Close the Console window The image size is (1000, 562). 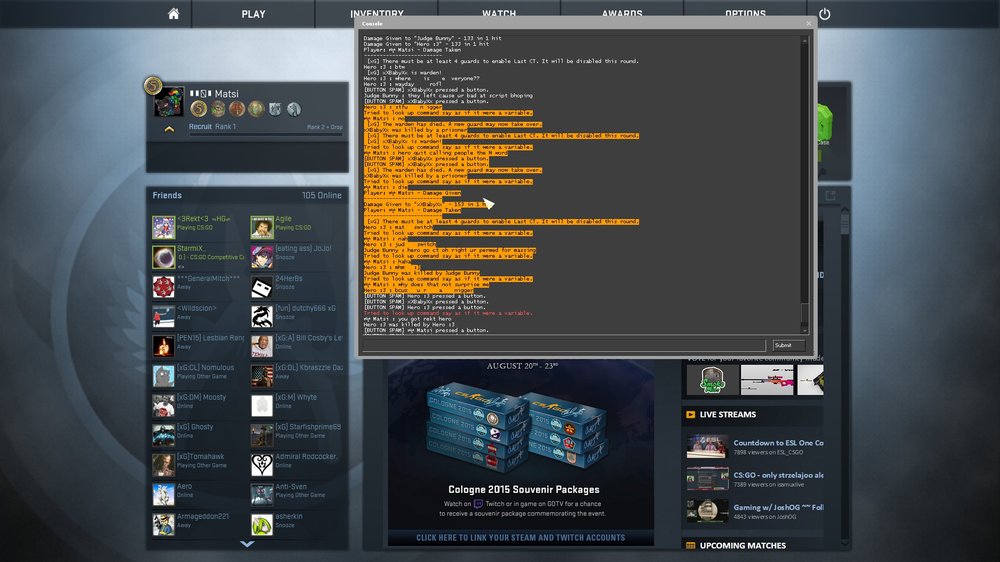coord(809,24)
